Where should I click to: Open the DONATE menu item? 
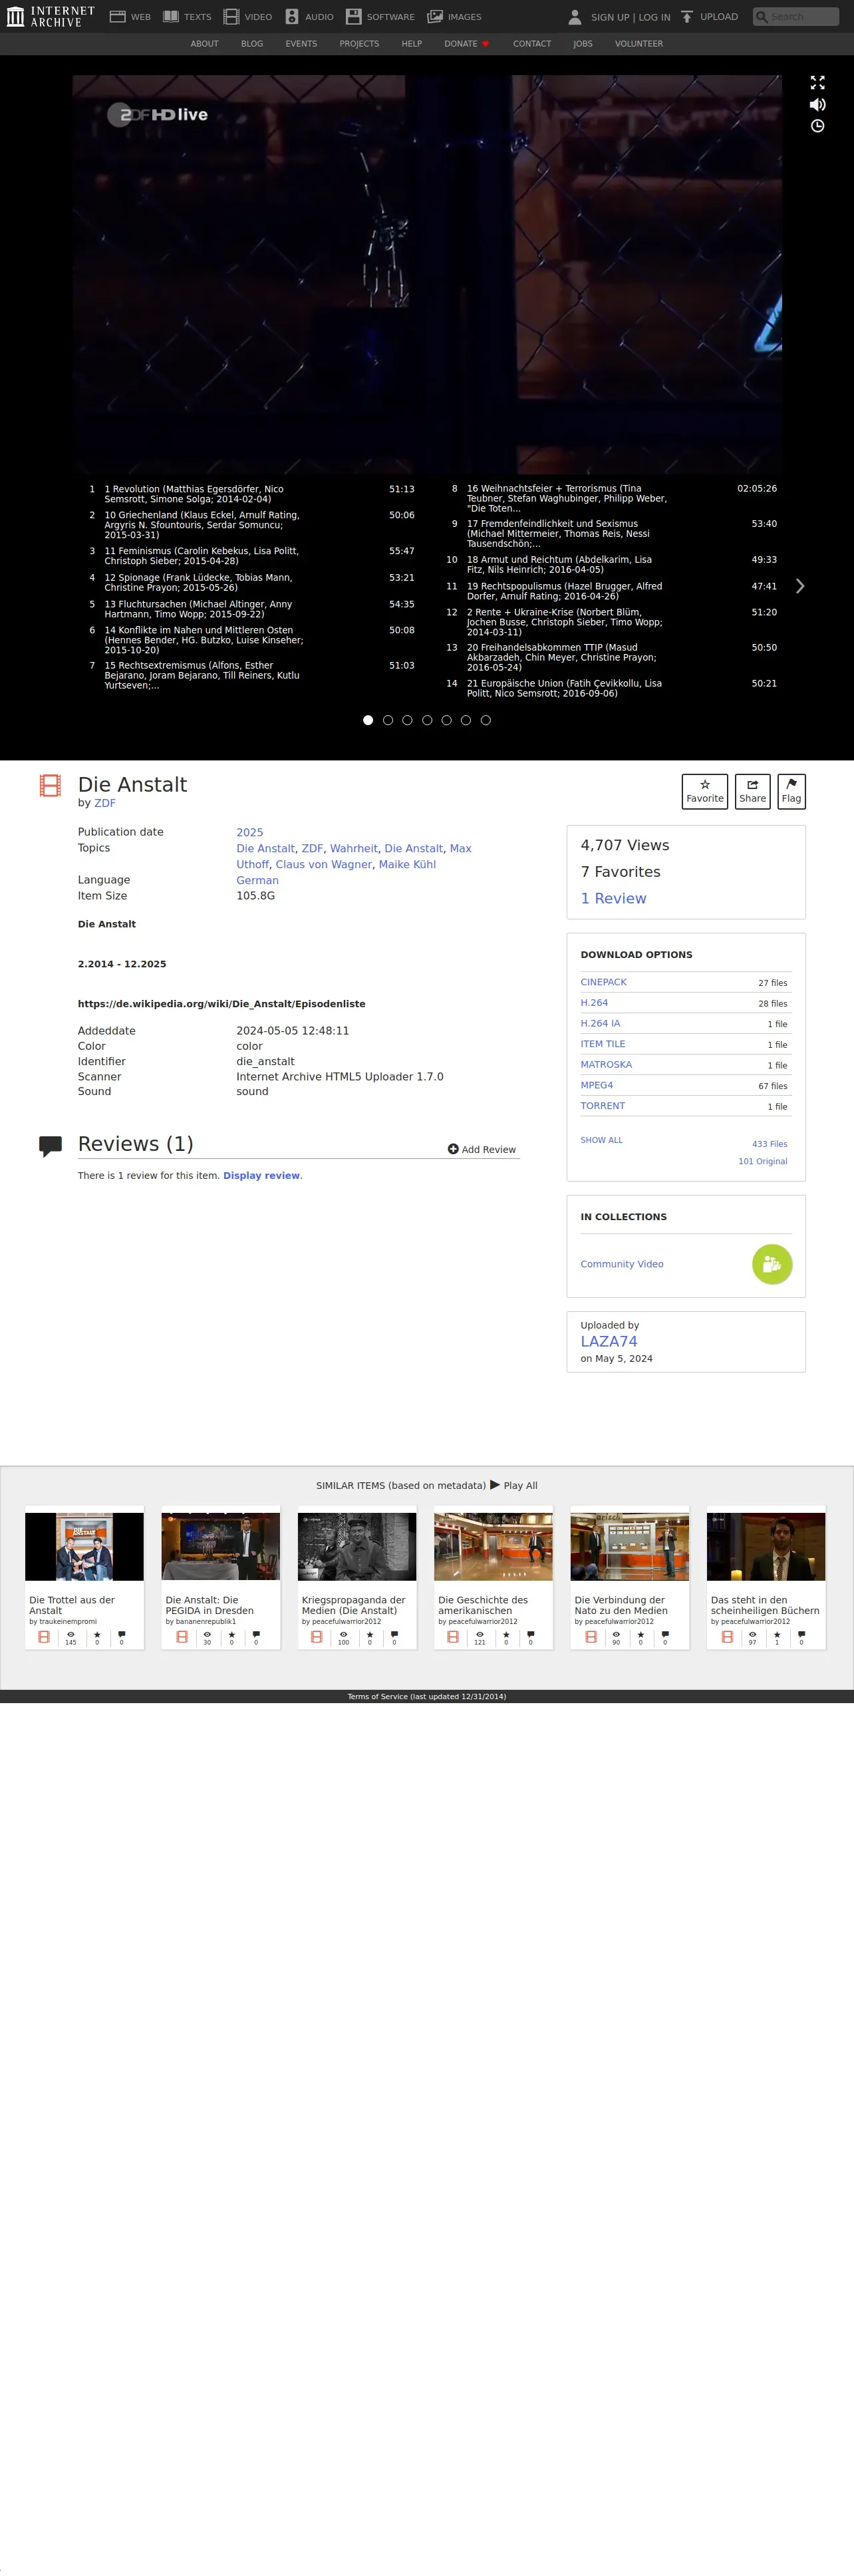click(467, 44)
